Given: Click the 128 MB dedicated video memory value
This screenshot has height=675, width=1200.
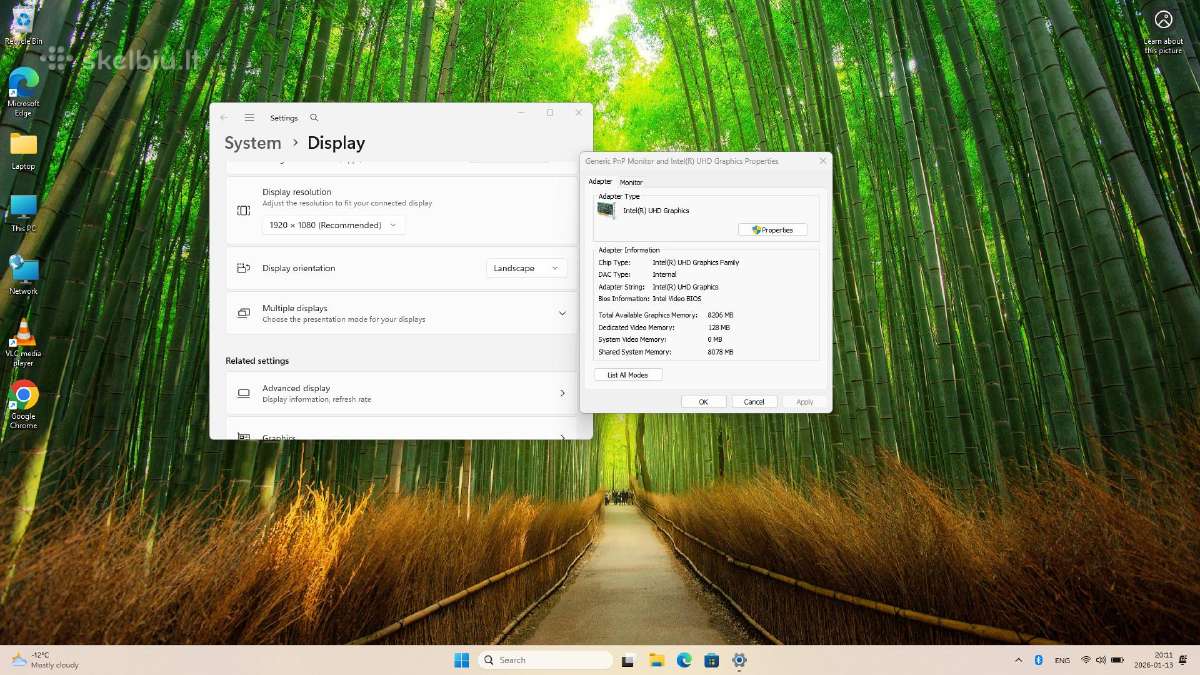Looking at the screenshot, I should point(718,327).
